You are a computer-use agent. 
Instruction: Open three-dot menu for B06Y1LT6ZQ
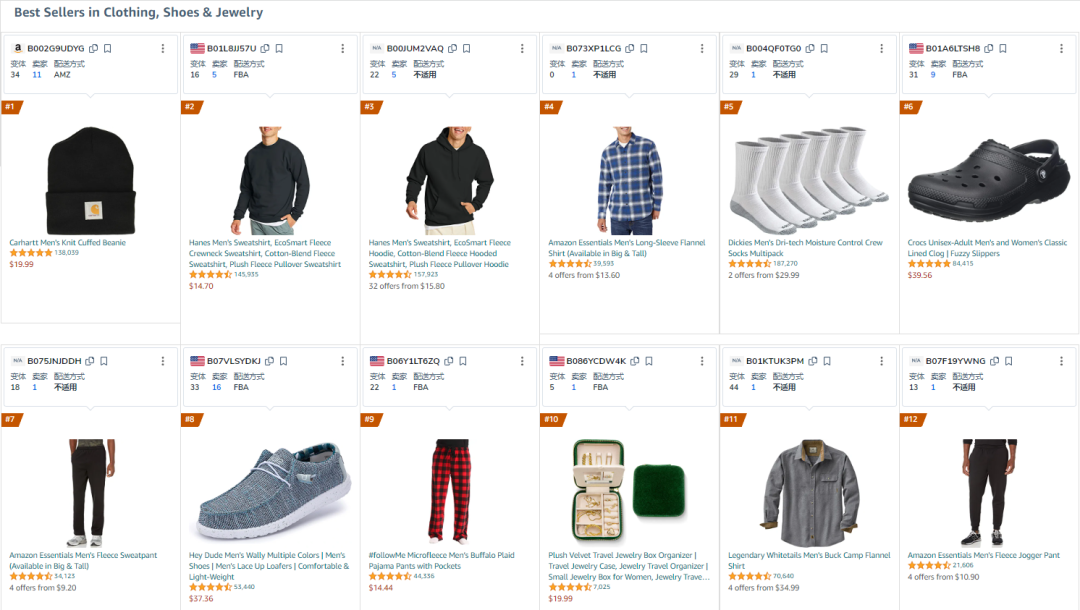[x=521, y=361]
